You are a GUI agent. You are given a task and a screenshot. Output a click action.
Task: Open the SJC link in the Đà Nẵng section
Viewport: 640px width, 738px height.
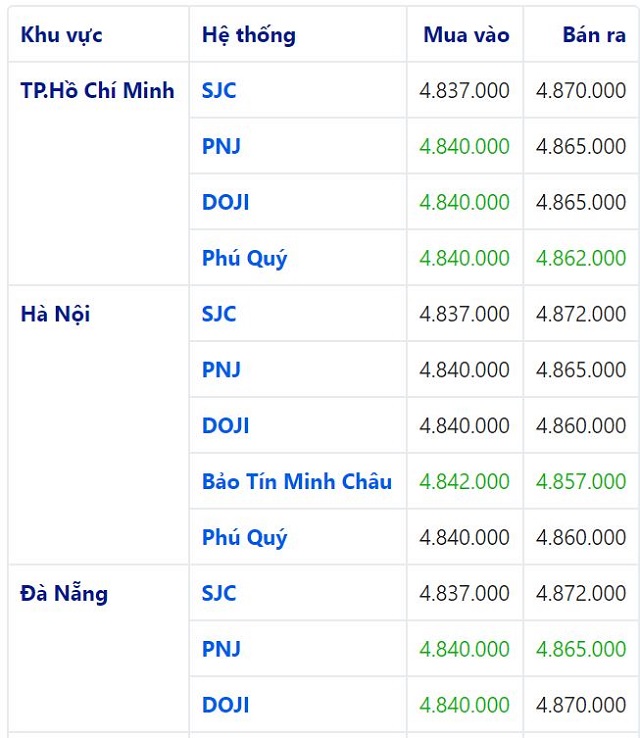(219, 594)
